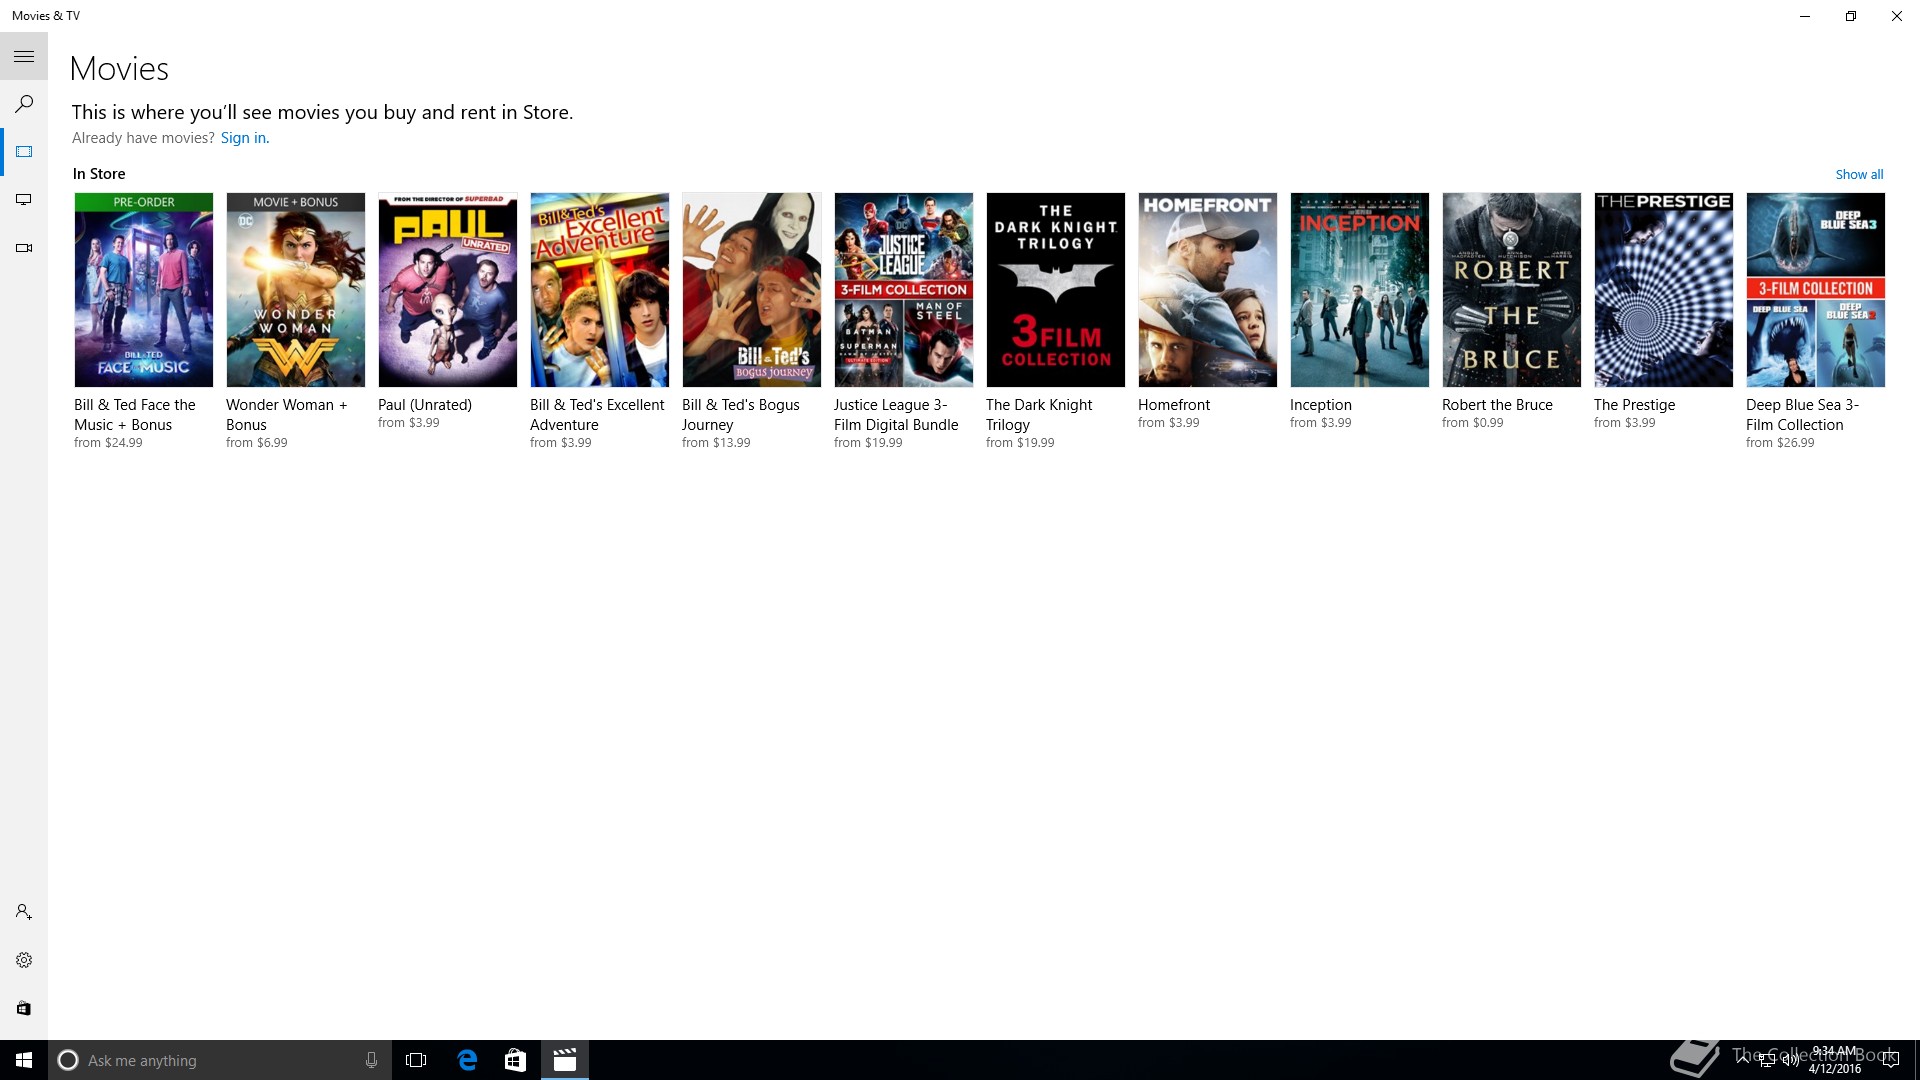Click the Sign in link

pyautogui.click(x=245, y=138)
